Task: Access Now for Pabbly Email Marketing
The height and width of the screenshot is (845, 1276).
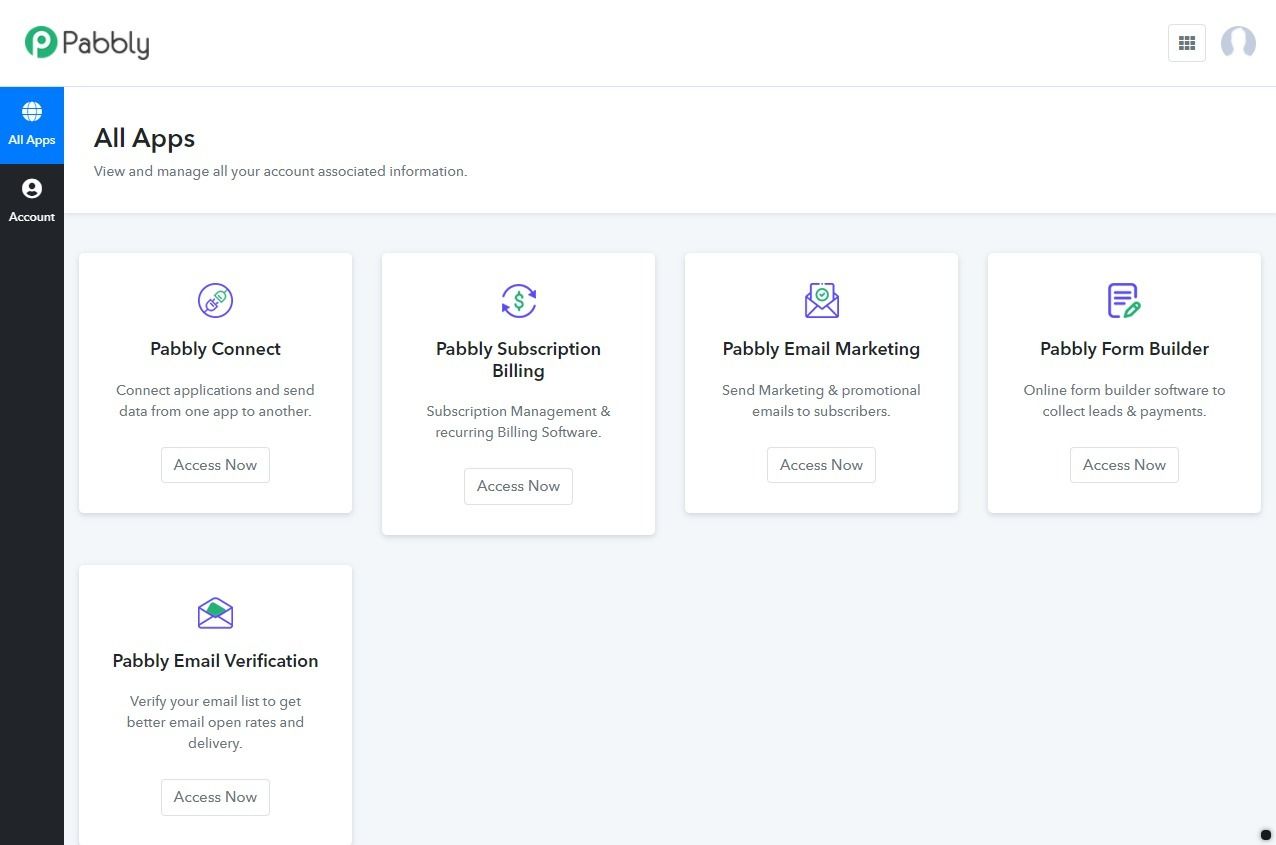Action: click(821, 465)
